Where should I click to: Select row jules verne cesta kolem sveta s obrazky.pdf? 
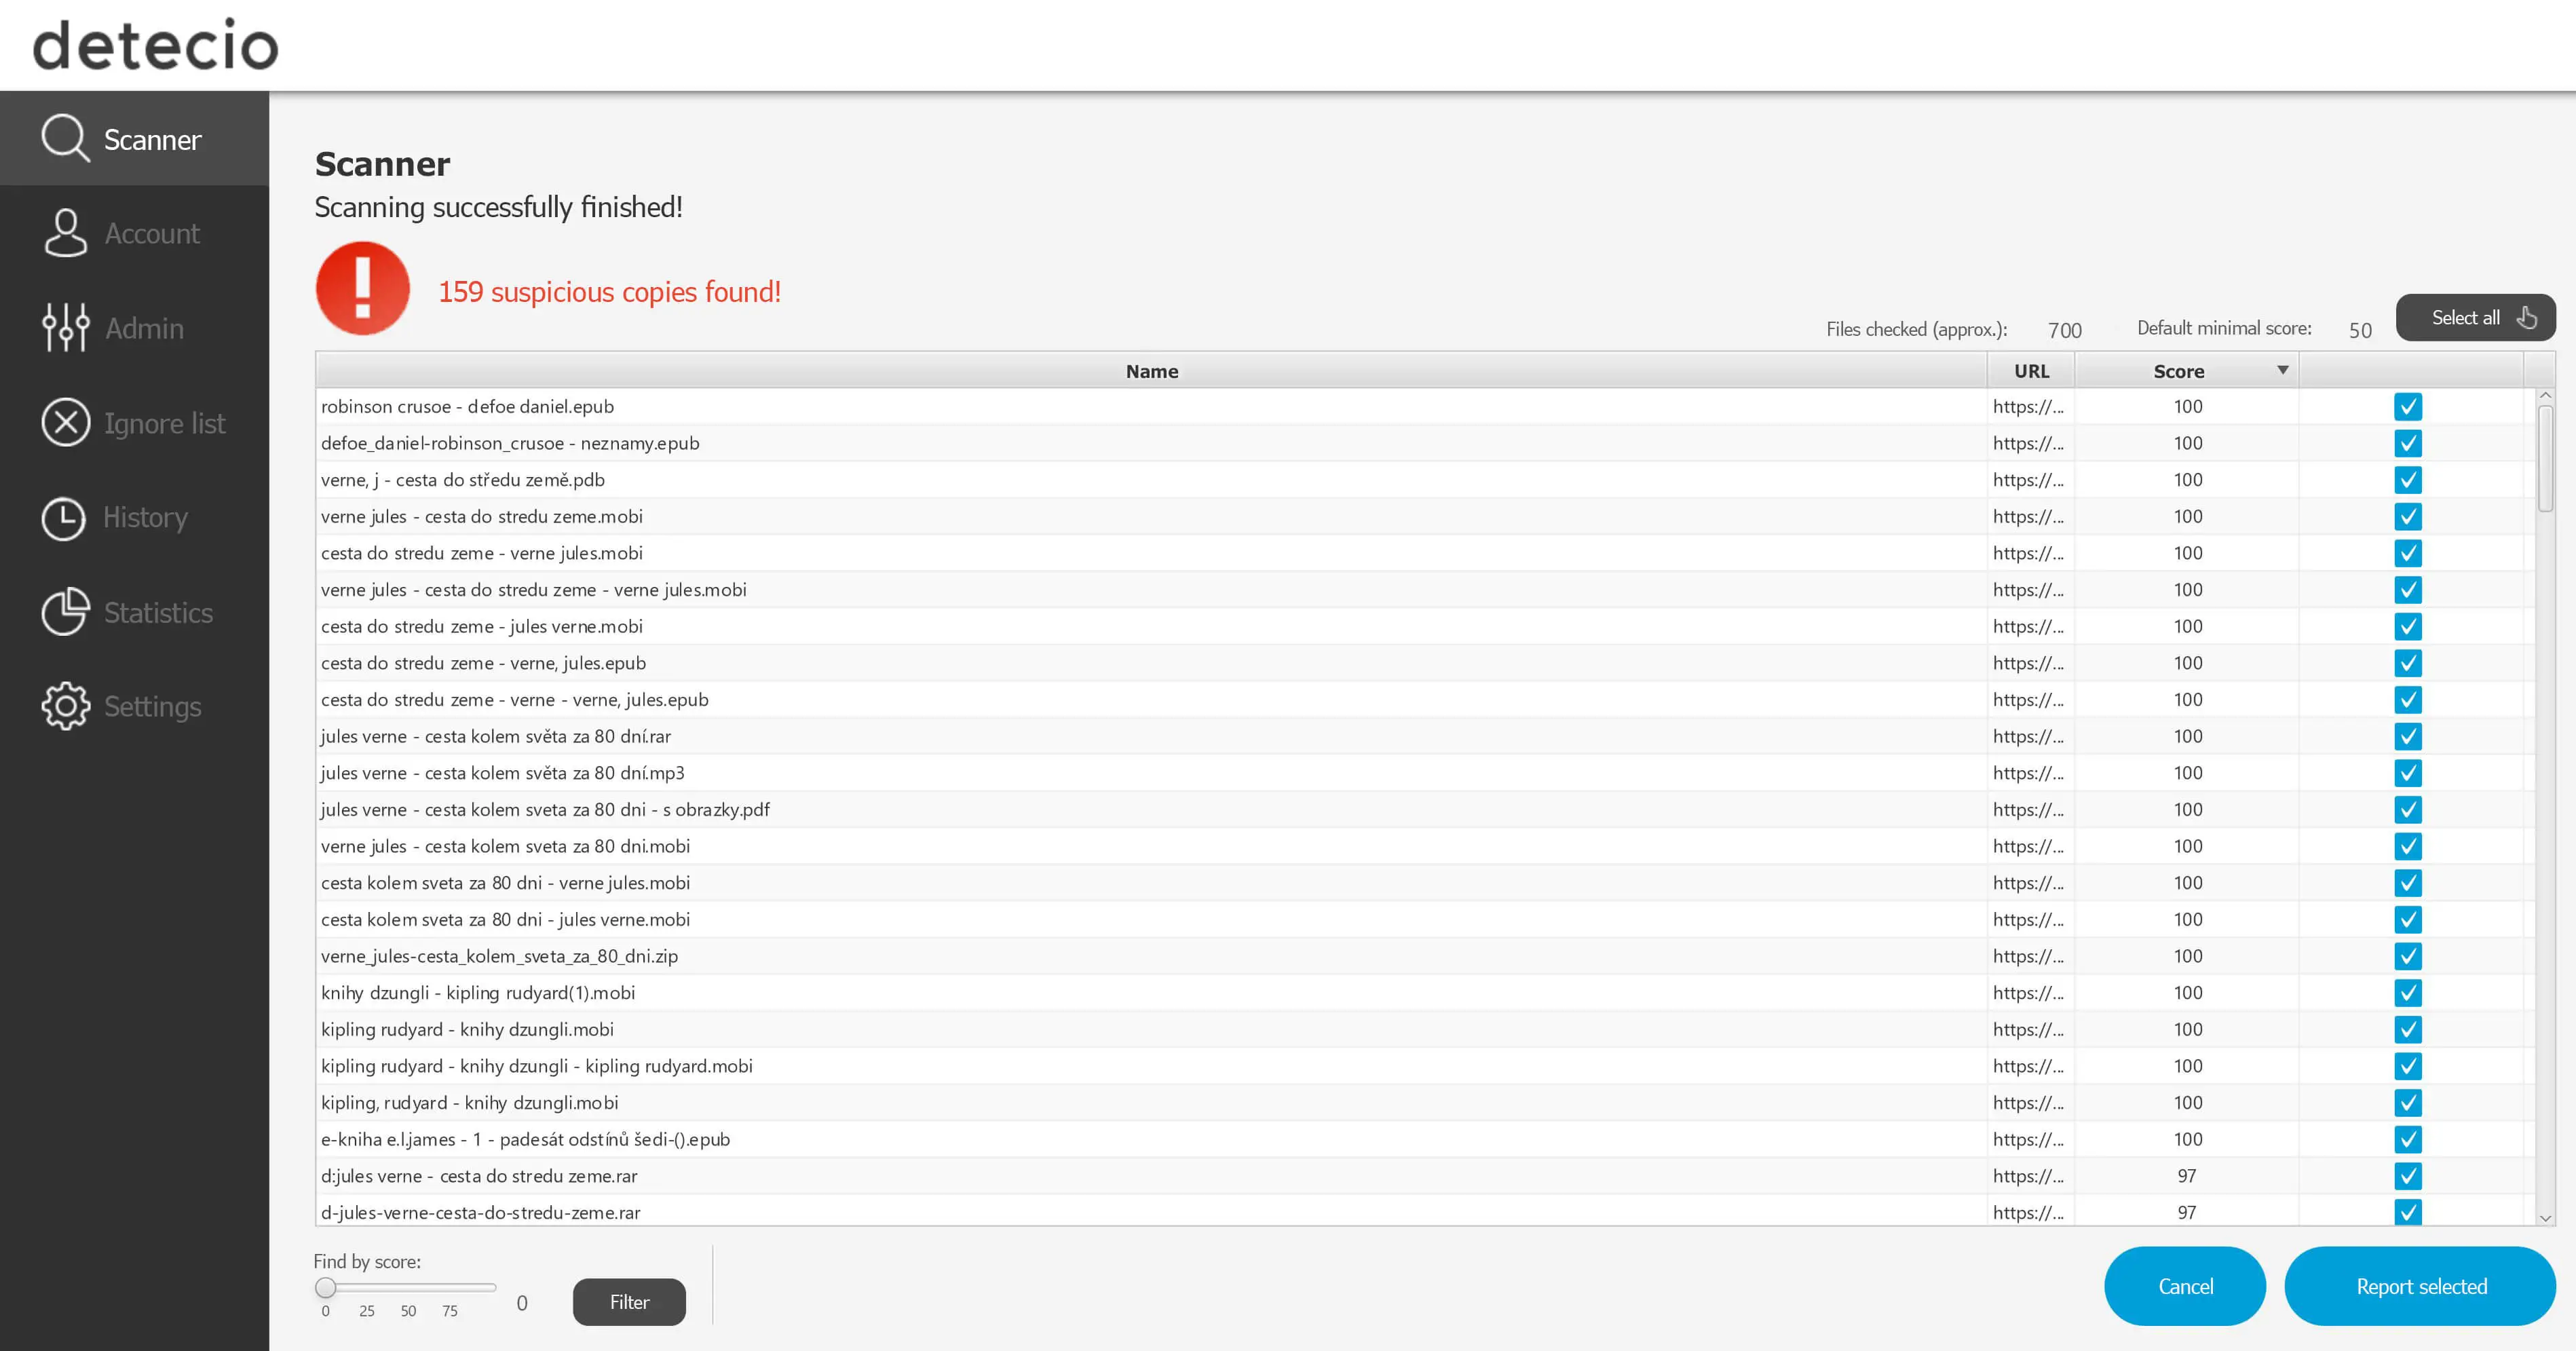point(1425,809)
